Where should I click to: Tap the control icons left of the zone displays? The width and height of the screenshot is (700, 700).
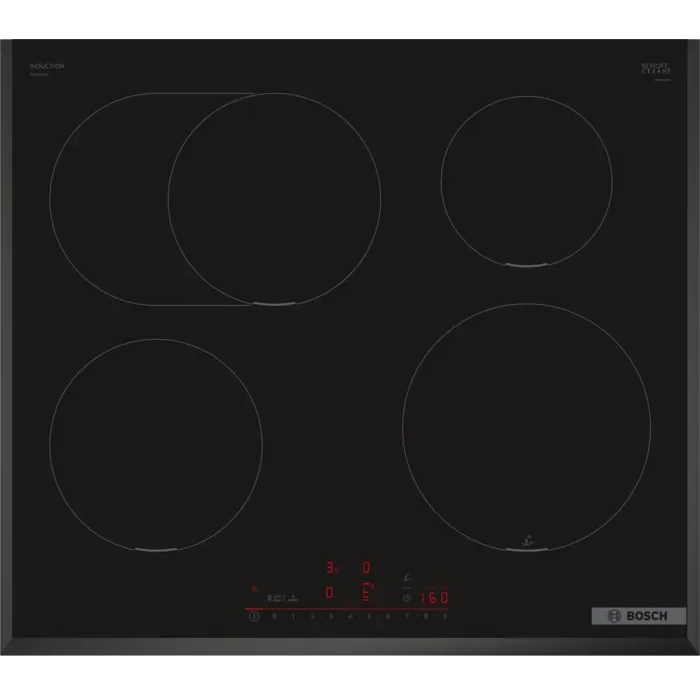pos(284,597)
